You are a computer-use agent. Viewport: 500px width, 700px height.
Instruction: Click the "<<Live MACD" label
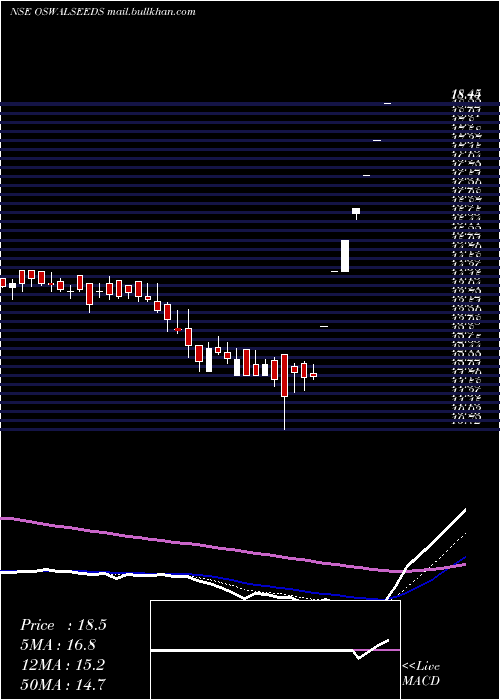click(421, 673)
